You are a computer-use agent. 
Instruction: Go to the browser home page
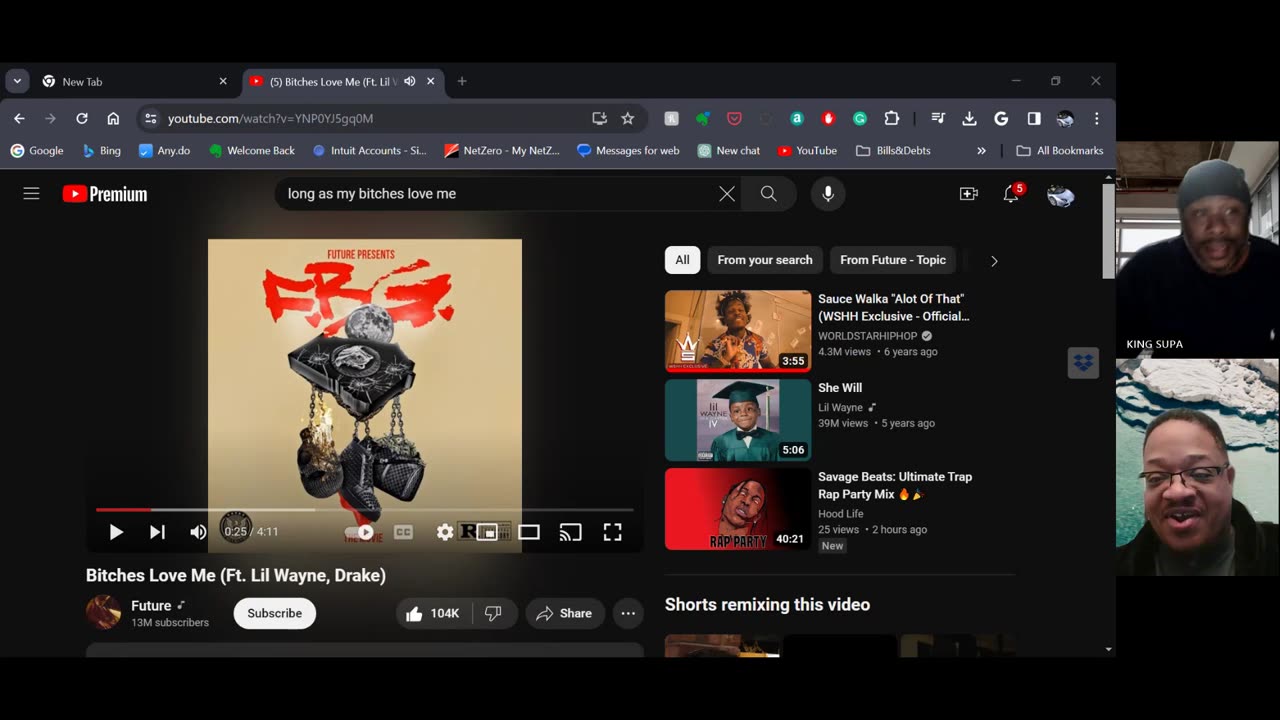coord(113,118)
